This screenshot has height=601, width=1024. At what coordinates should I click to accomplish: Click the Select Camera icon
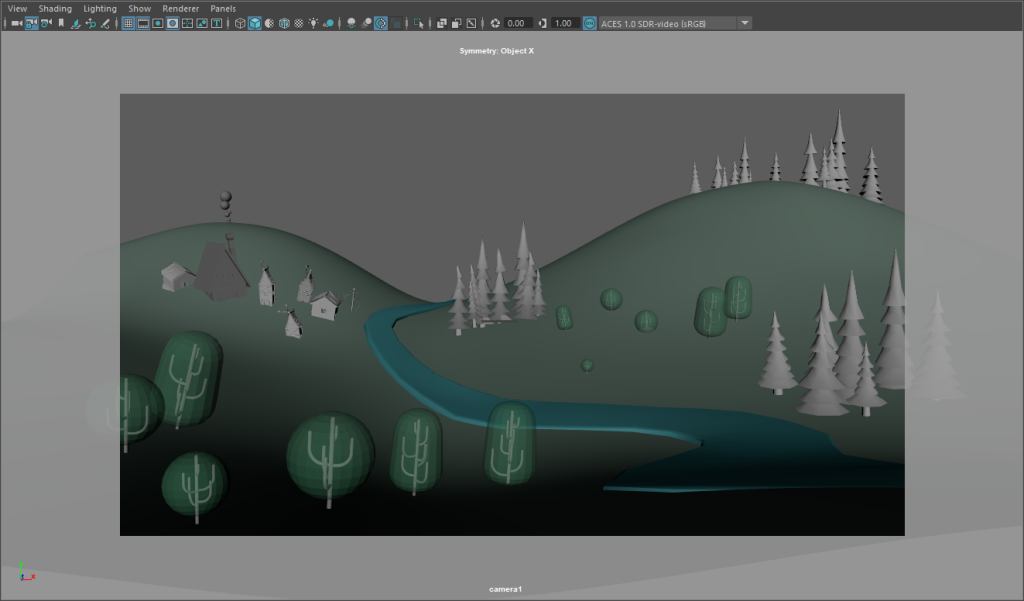[16, 24]
